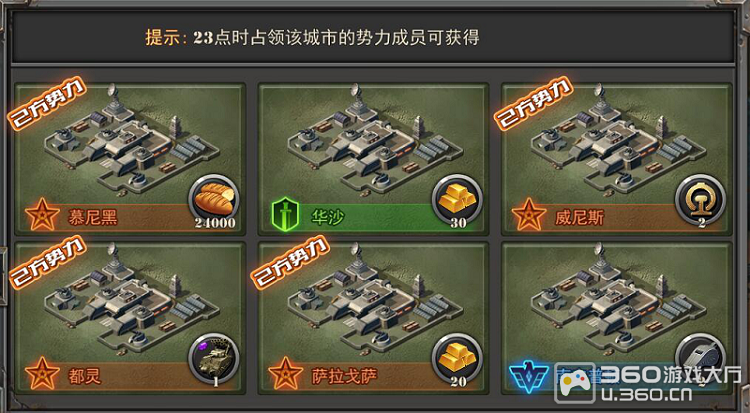Click the 威尼斯 city name label
750x413 pixels.
click(x=579, y=218)
